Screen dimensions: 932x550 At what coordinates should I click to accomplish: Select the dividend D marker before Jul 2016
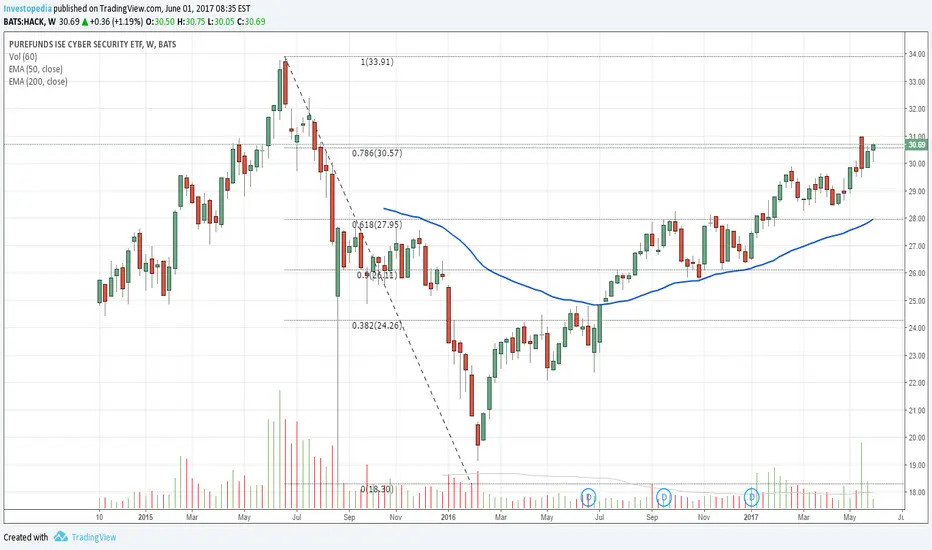588,496
